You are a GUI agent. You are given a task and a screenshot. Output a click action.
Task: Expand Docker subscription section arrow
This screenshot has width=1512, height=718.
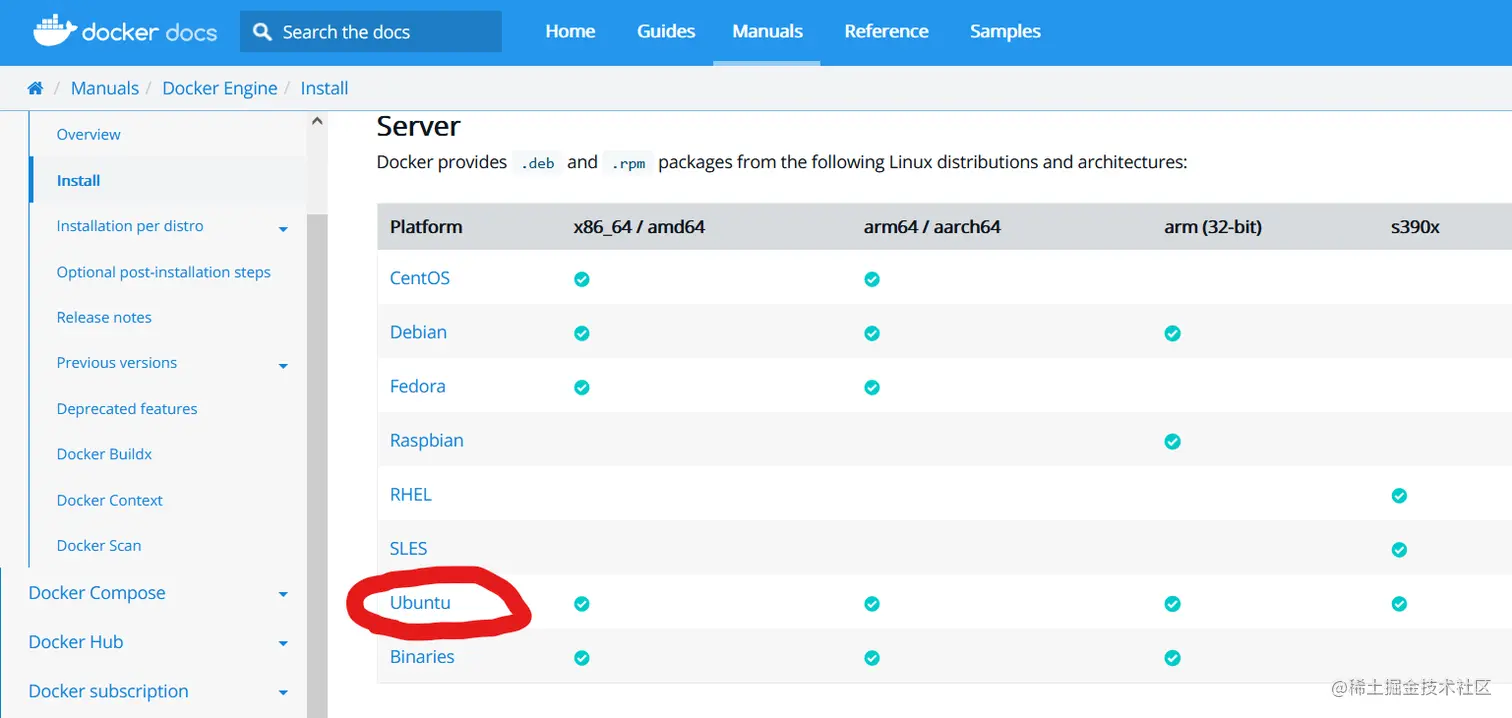283,692
